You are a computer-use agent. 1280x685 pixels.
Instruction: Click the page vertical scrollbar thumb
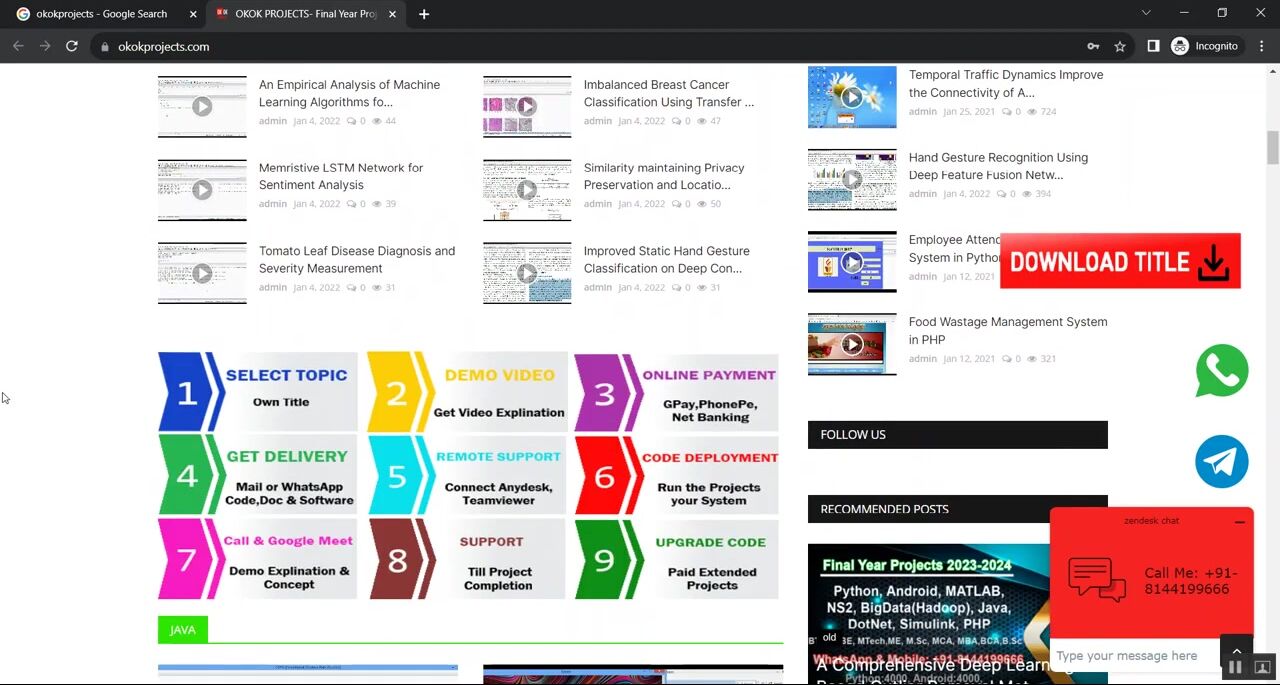[1273, 147]
